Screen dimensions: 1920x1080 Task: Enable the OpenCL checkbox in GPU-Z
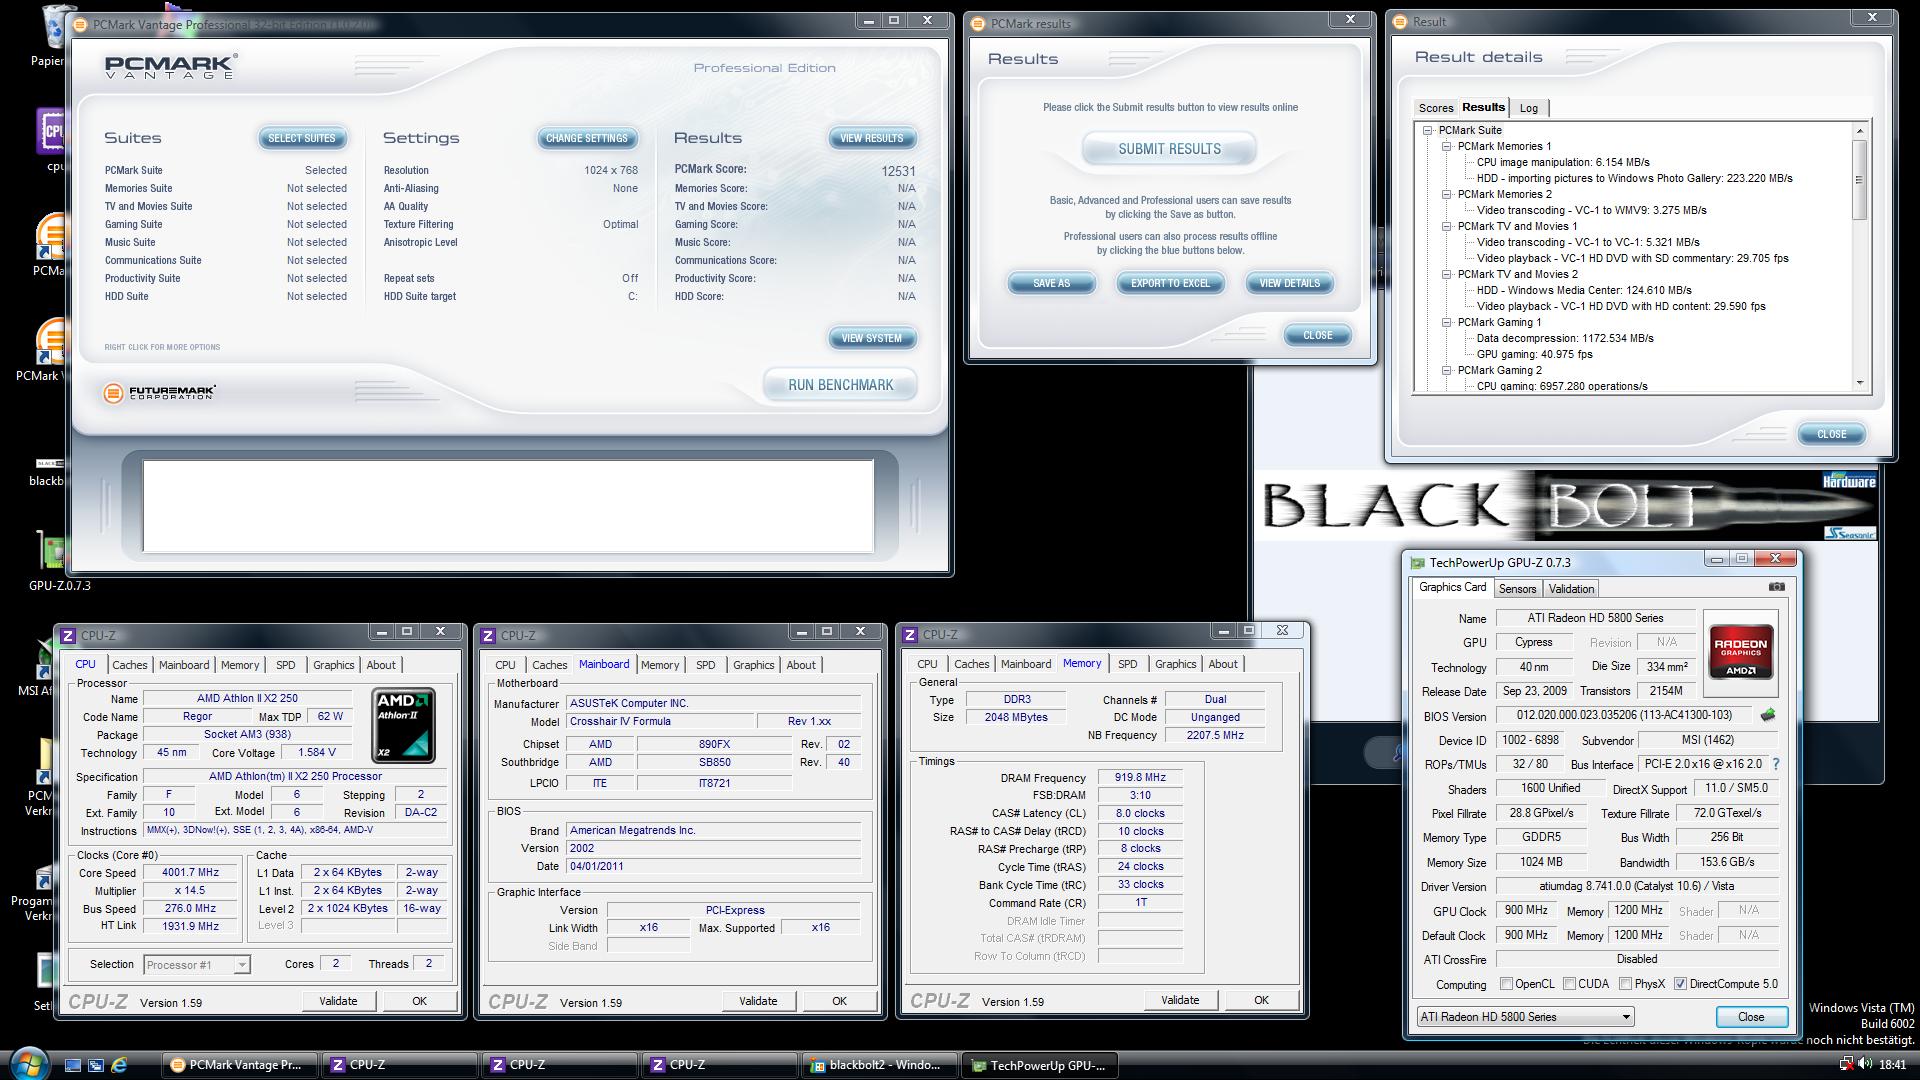coord(1506,984)
